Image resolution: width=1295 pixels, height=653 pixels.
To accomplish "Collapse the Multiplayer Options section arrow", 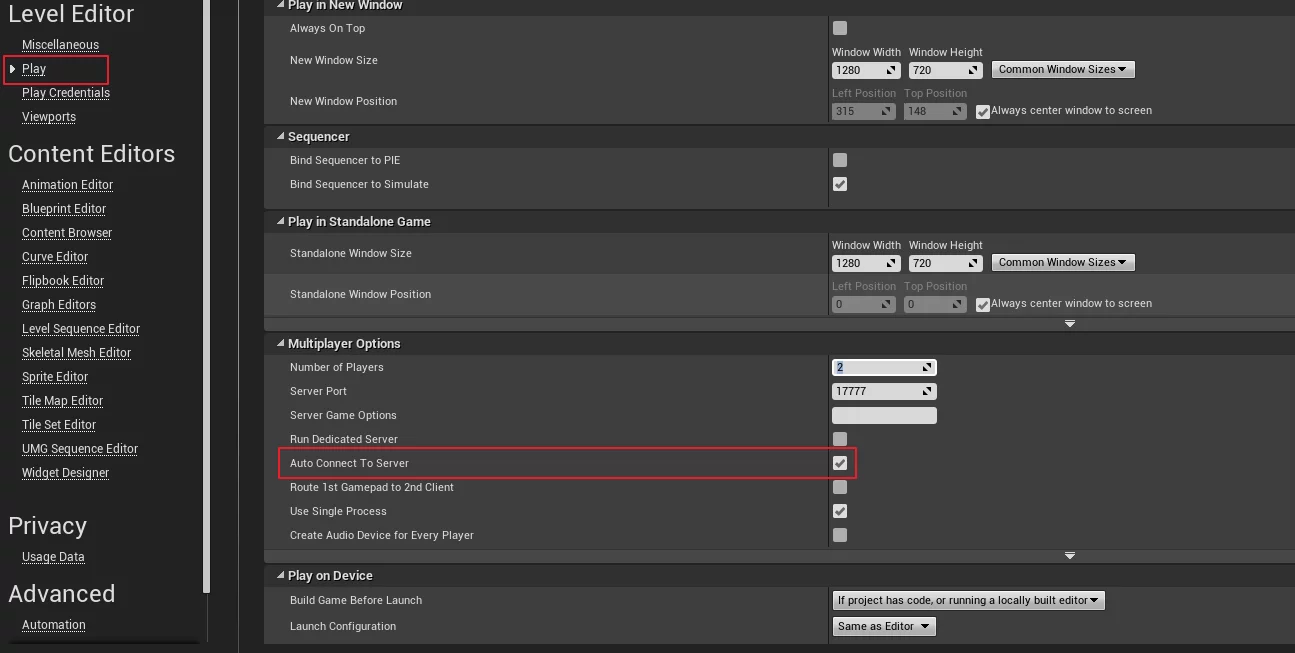I will pyautogui.click(x=279, y=344).
